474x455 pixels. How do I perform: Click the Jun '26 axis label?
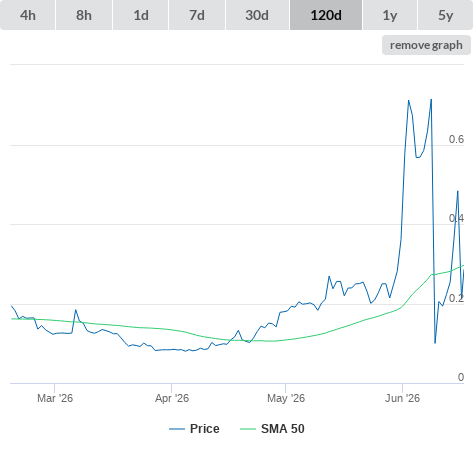coord(402,398)
